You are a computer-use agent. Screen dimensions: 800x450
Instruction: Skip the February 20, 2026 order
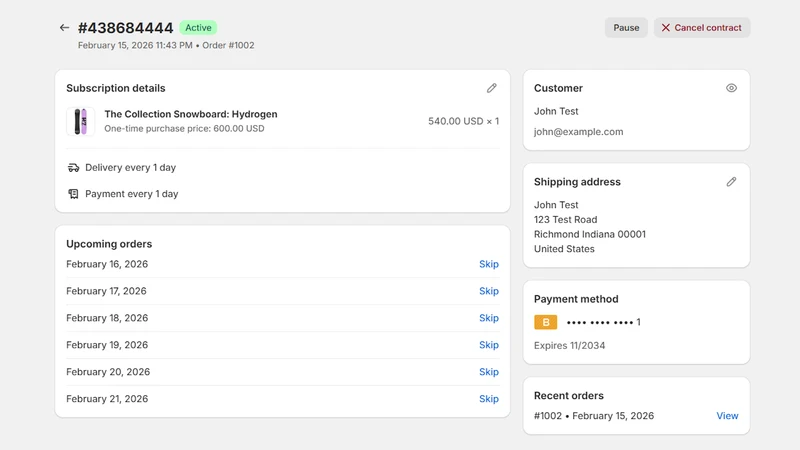(x=488, y=372)
